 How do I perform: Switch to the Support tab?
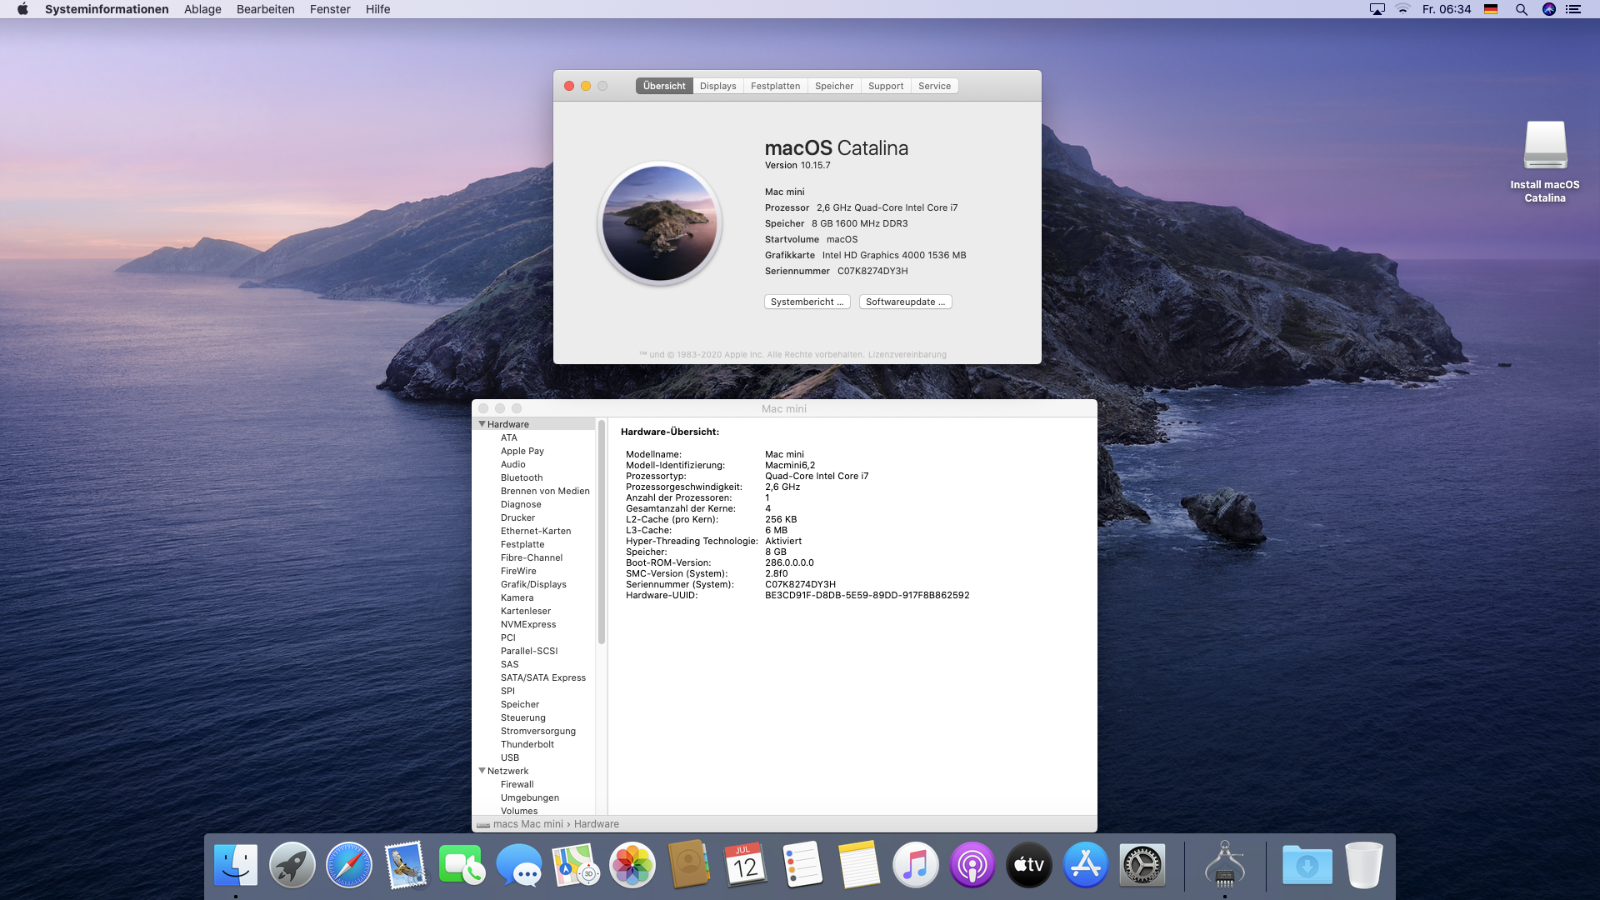coord(886,86)
